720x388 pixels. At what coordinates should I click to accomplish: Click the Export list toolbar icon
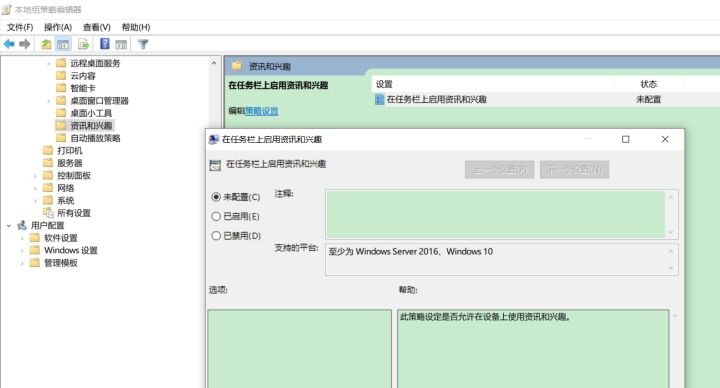pyautogui.click(x=83, y=44)
